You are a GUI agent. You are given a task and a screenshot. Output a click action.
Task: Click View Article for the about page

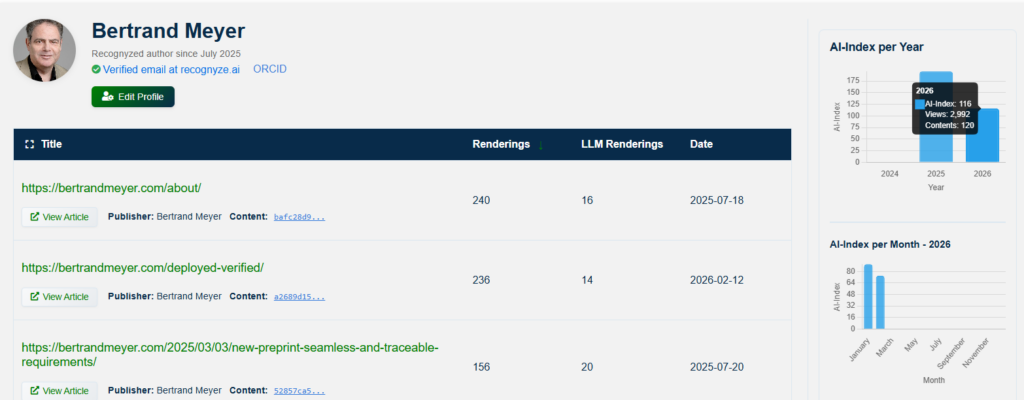(x=60, y=216)
